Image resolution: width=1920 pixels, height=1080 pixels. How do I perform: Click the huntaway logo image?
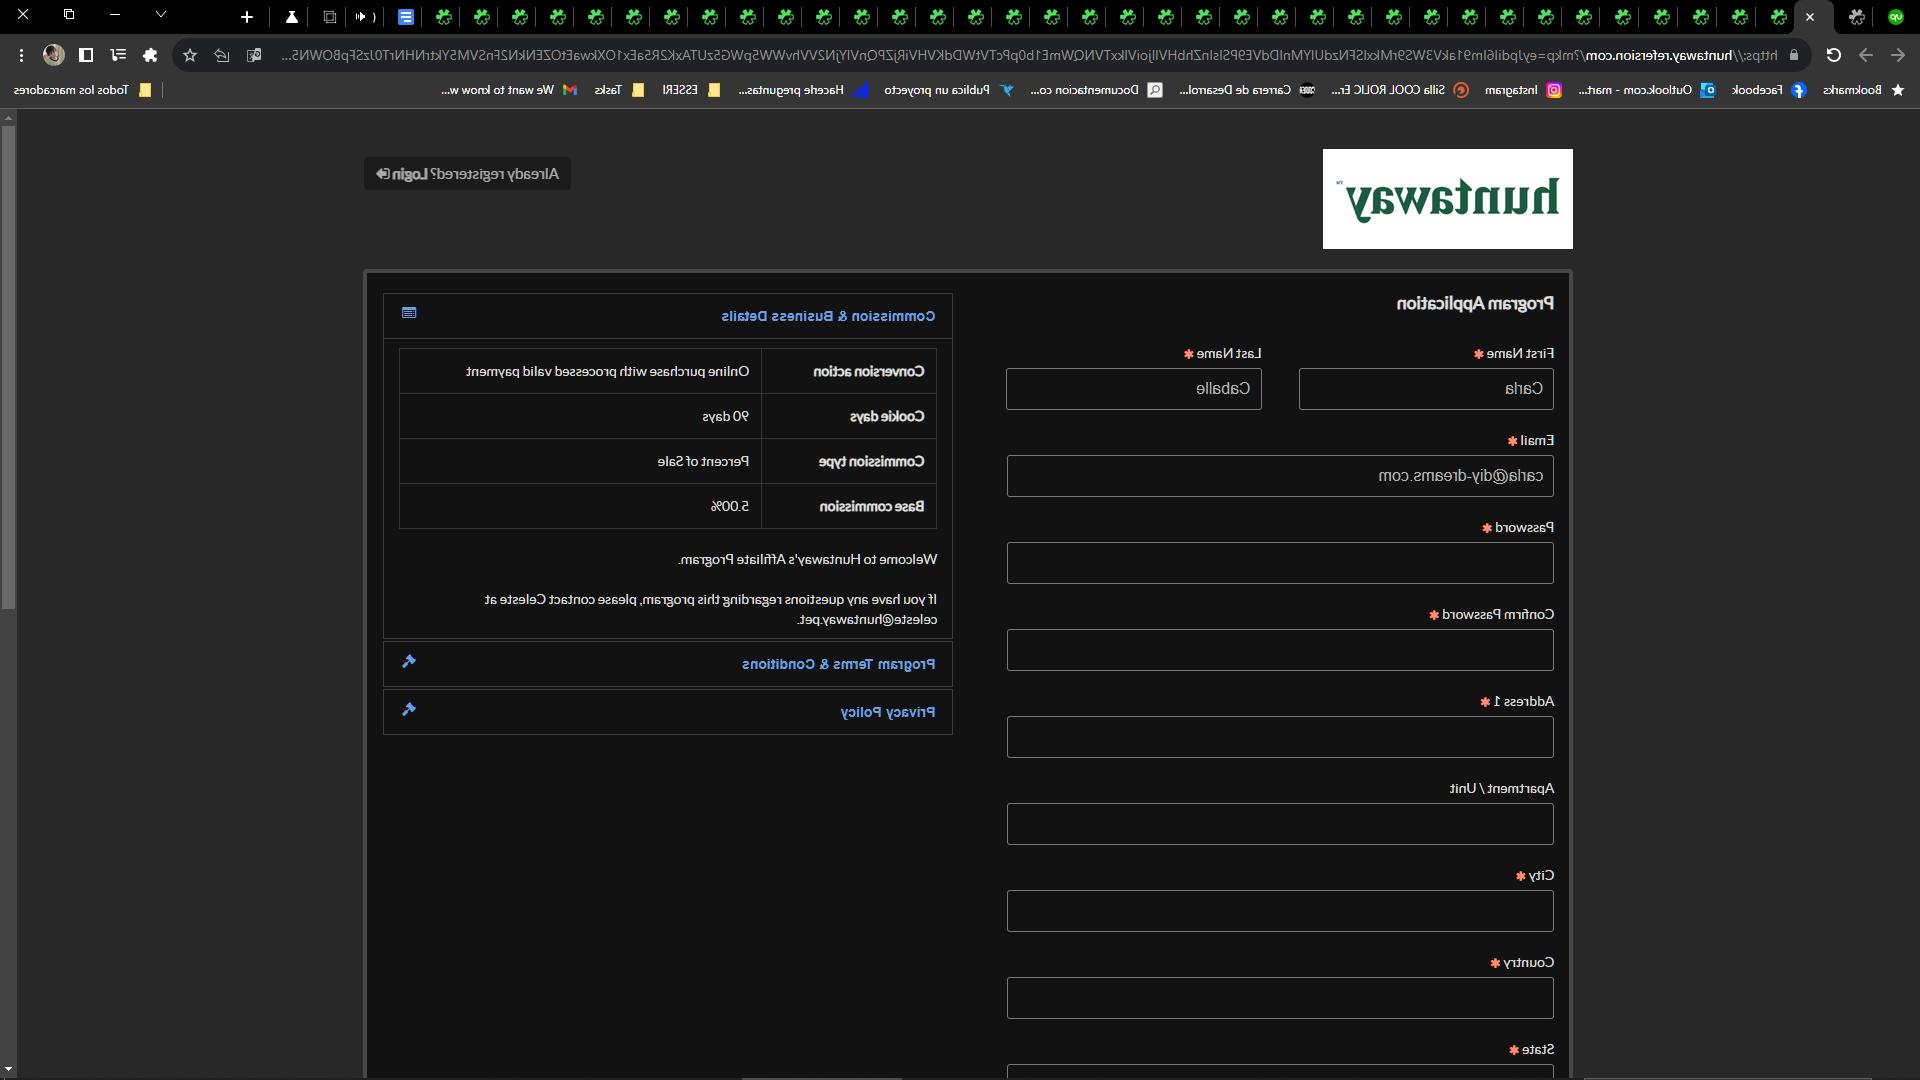(1447, 199)
